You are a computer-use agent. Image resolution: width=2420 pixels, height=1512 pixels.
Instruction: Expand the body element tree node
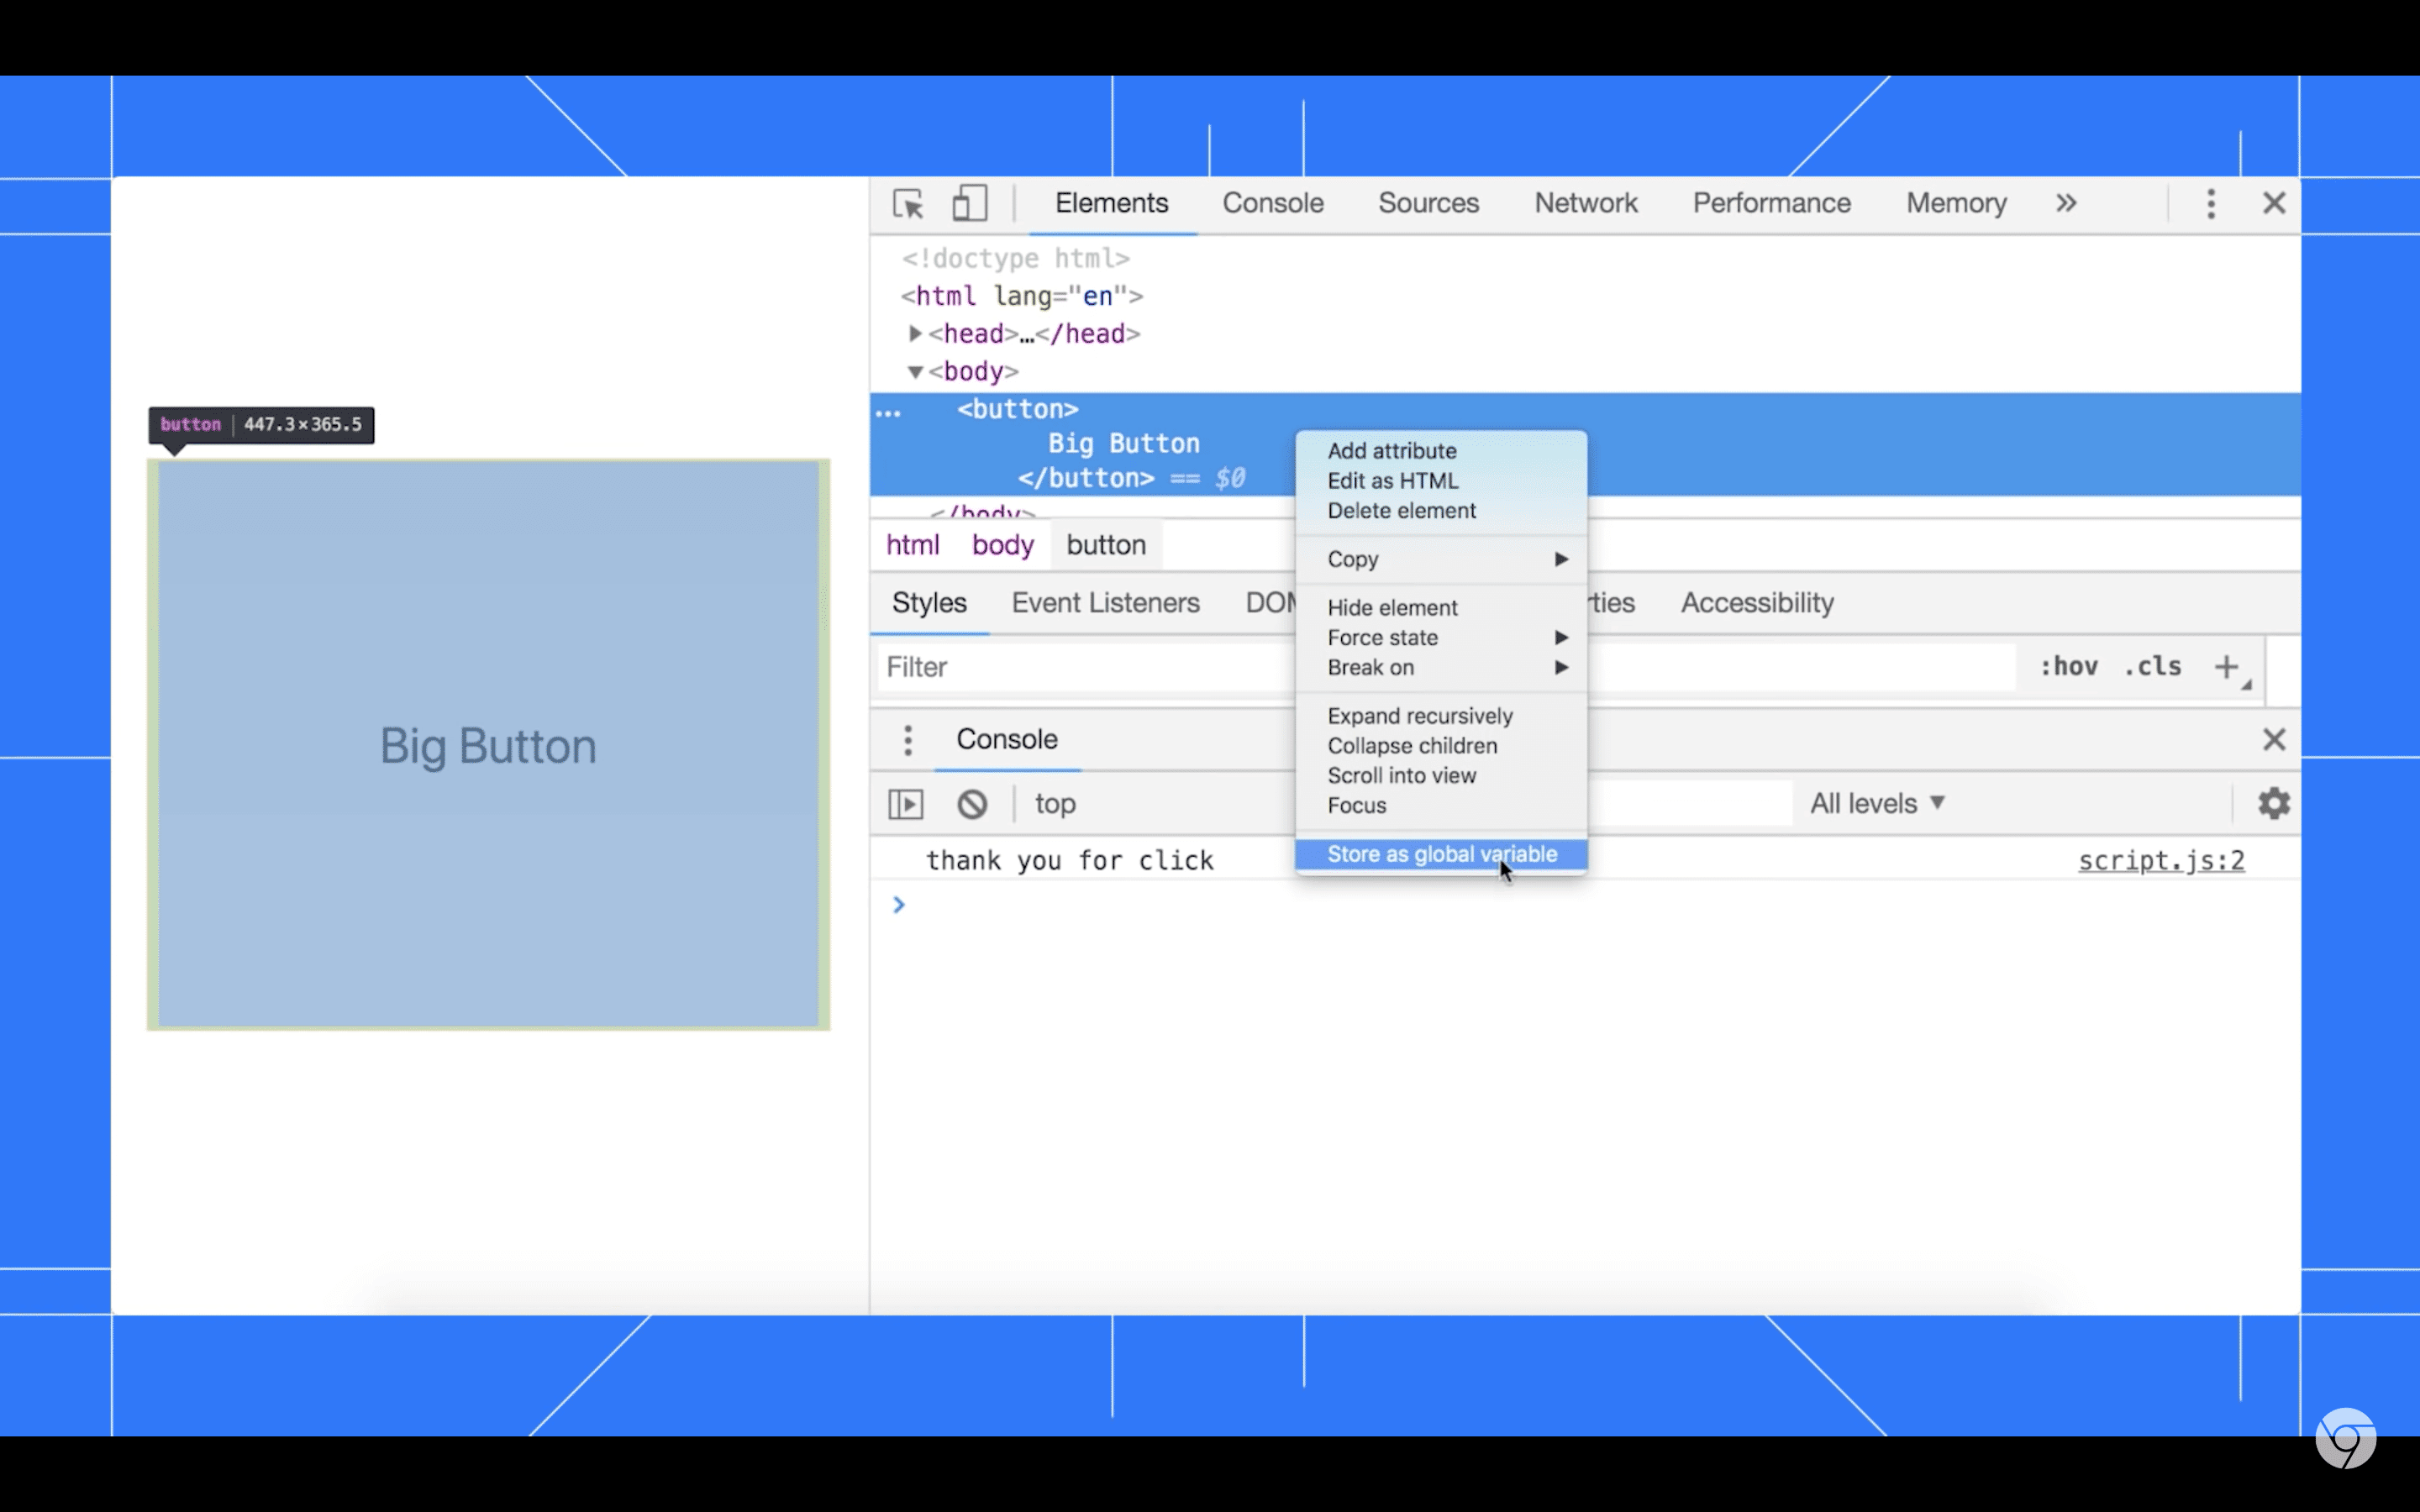[x=913, y=370]
